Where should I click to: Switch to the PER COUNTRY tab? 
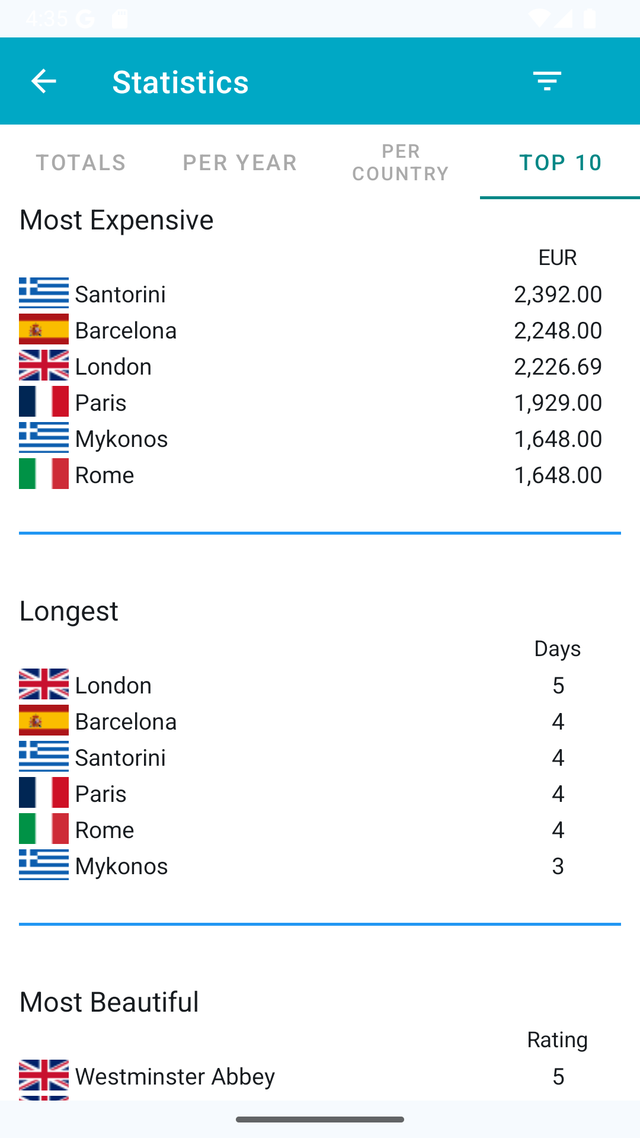(400, 163)
